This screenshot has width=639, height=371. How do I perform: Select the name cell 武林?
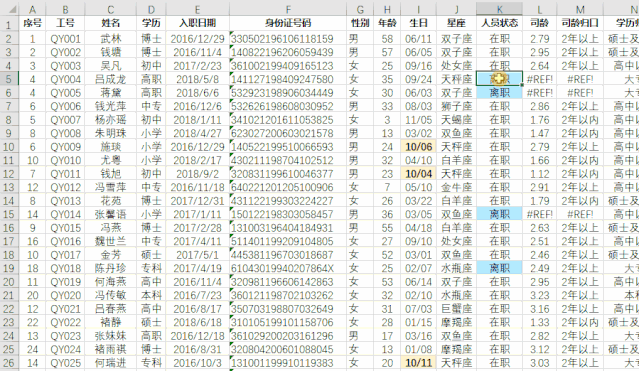[x=110, y=39]
